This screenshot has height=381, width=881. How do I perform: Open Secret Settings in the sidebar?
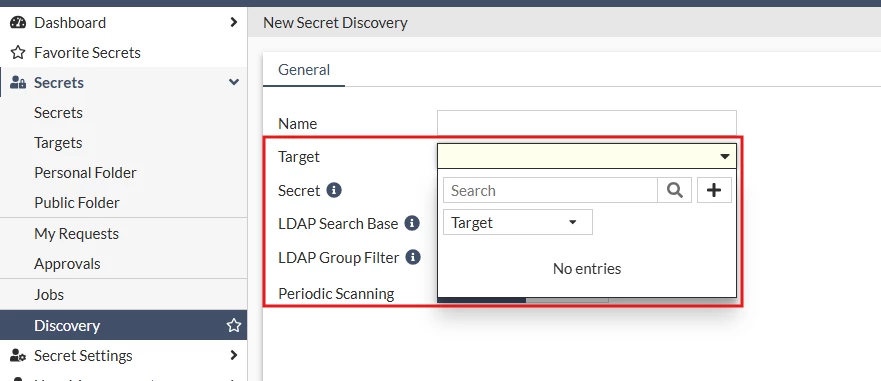pos(124,356)
